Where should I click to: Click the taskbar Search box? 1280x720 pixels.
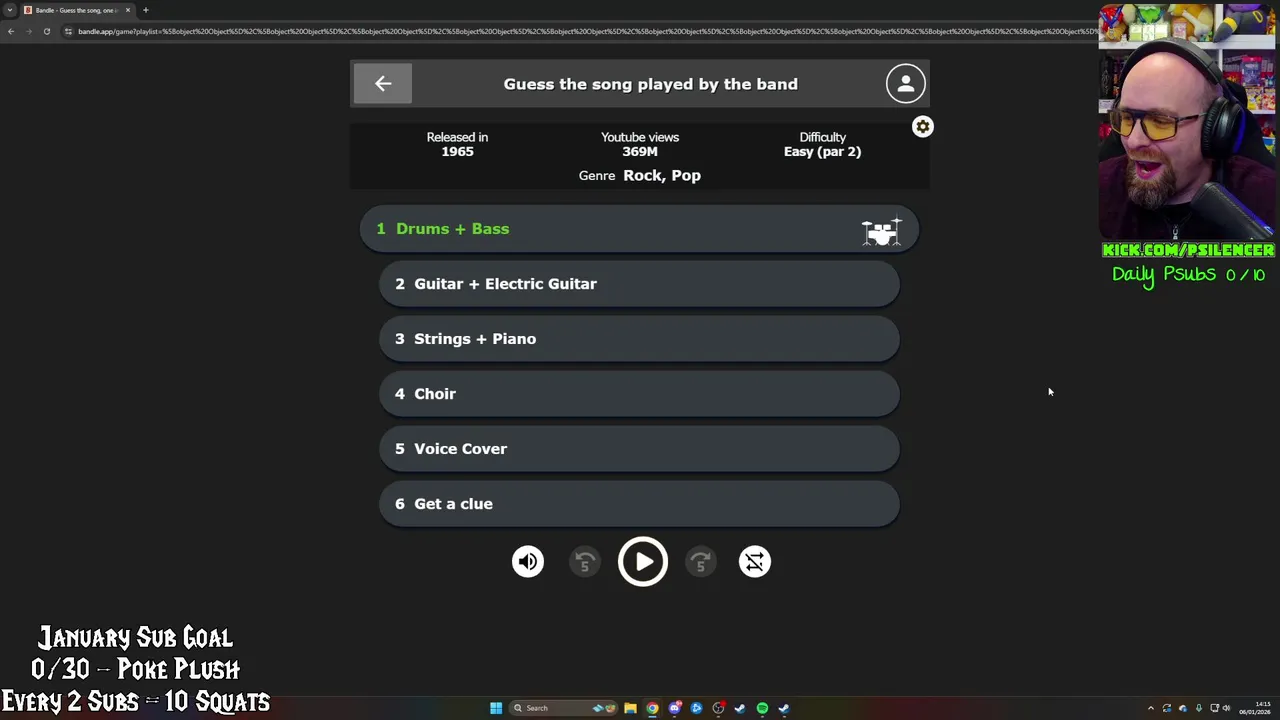(x=565, y=708)
